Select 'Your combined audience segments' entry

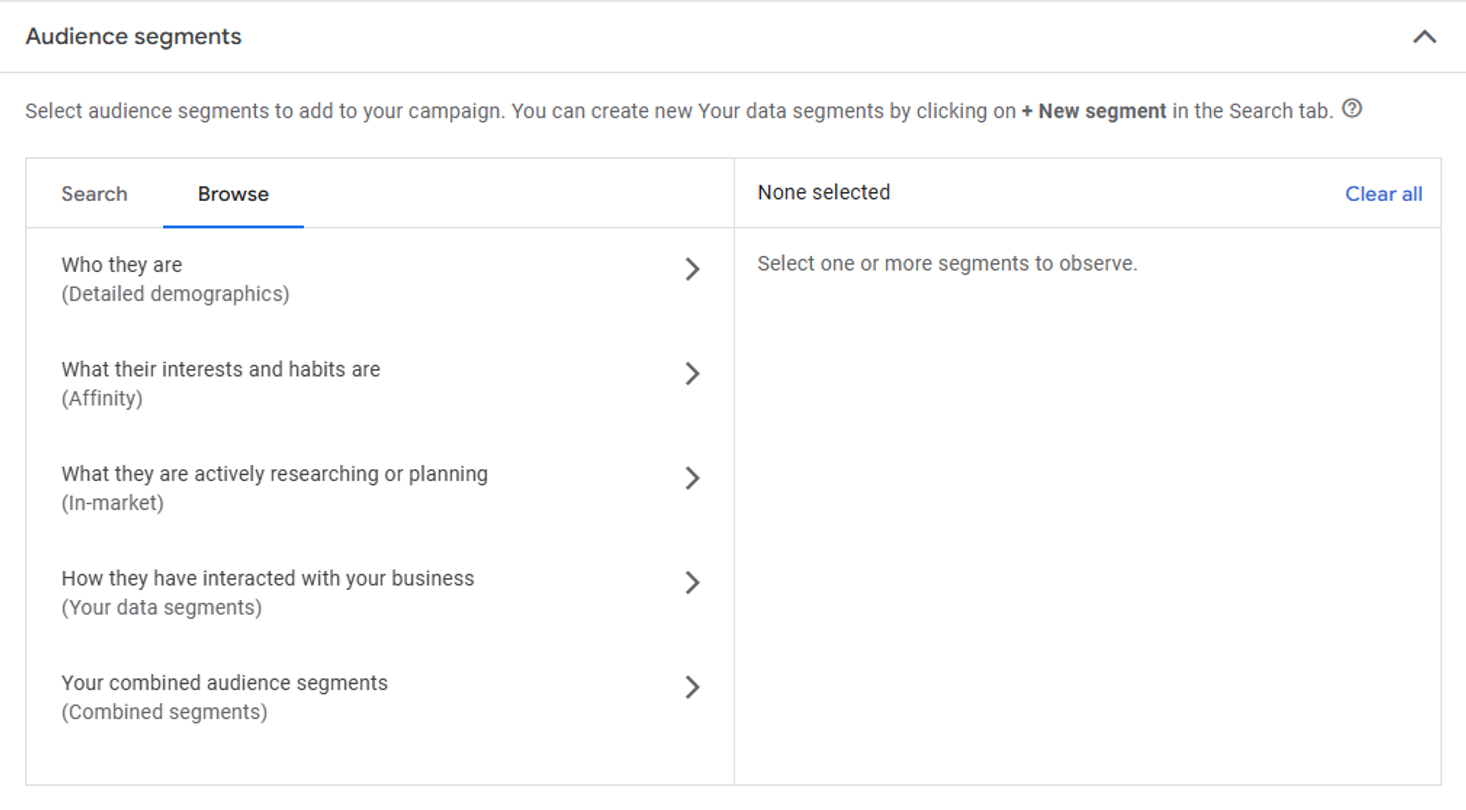pos(225,683)
